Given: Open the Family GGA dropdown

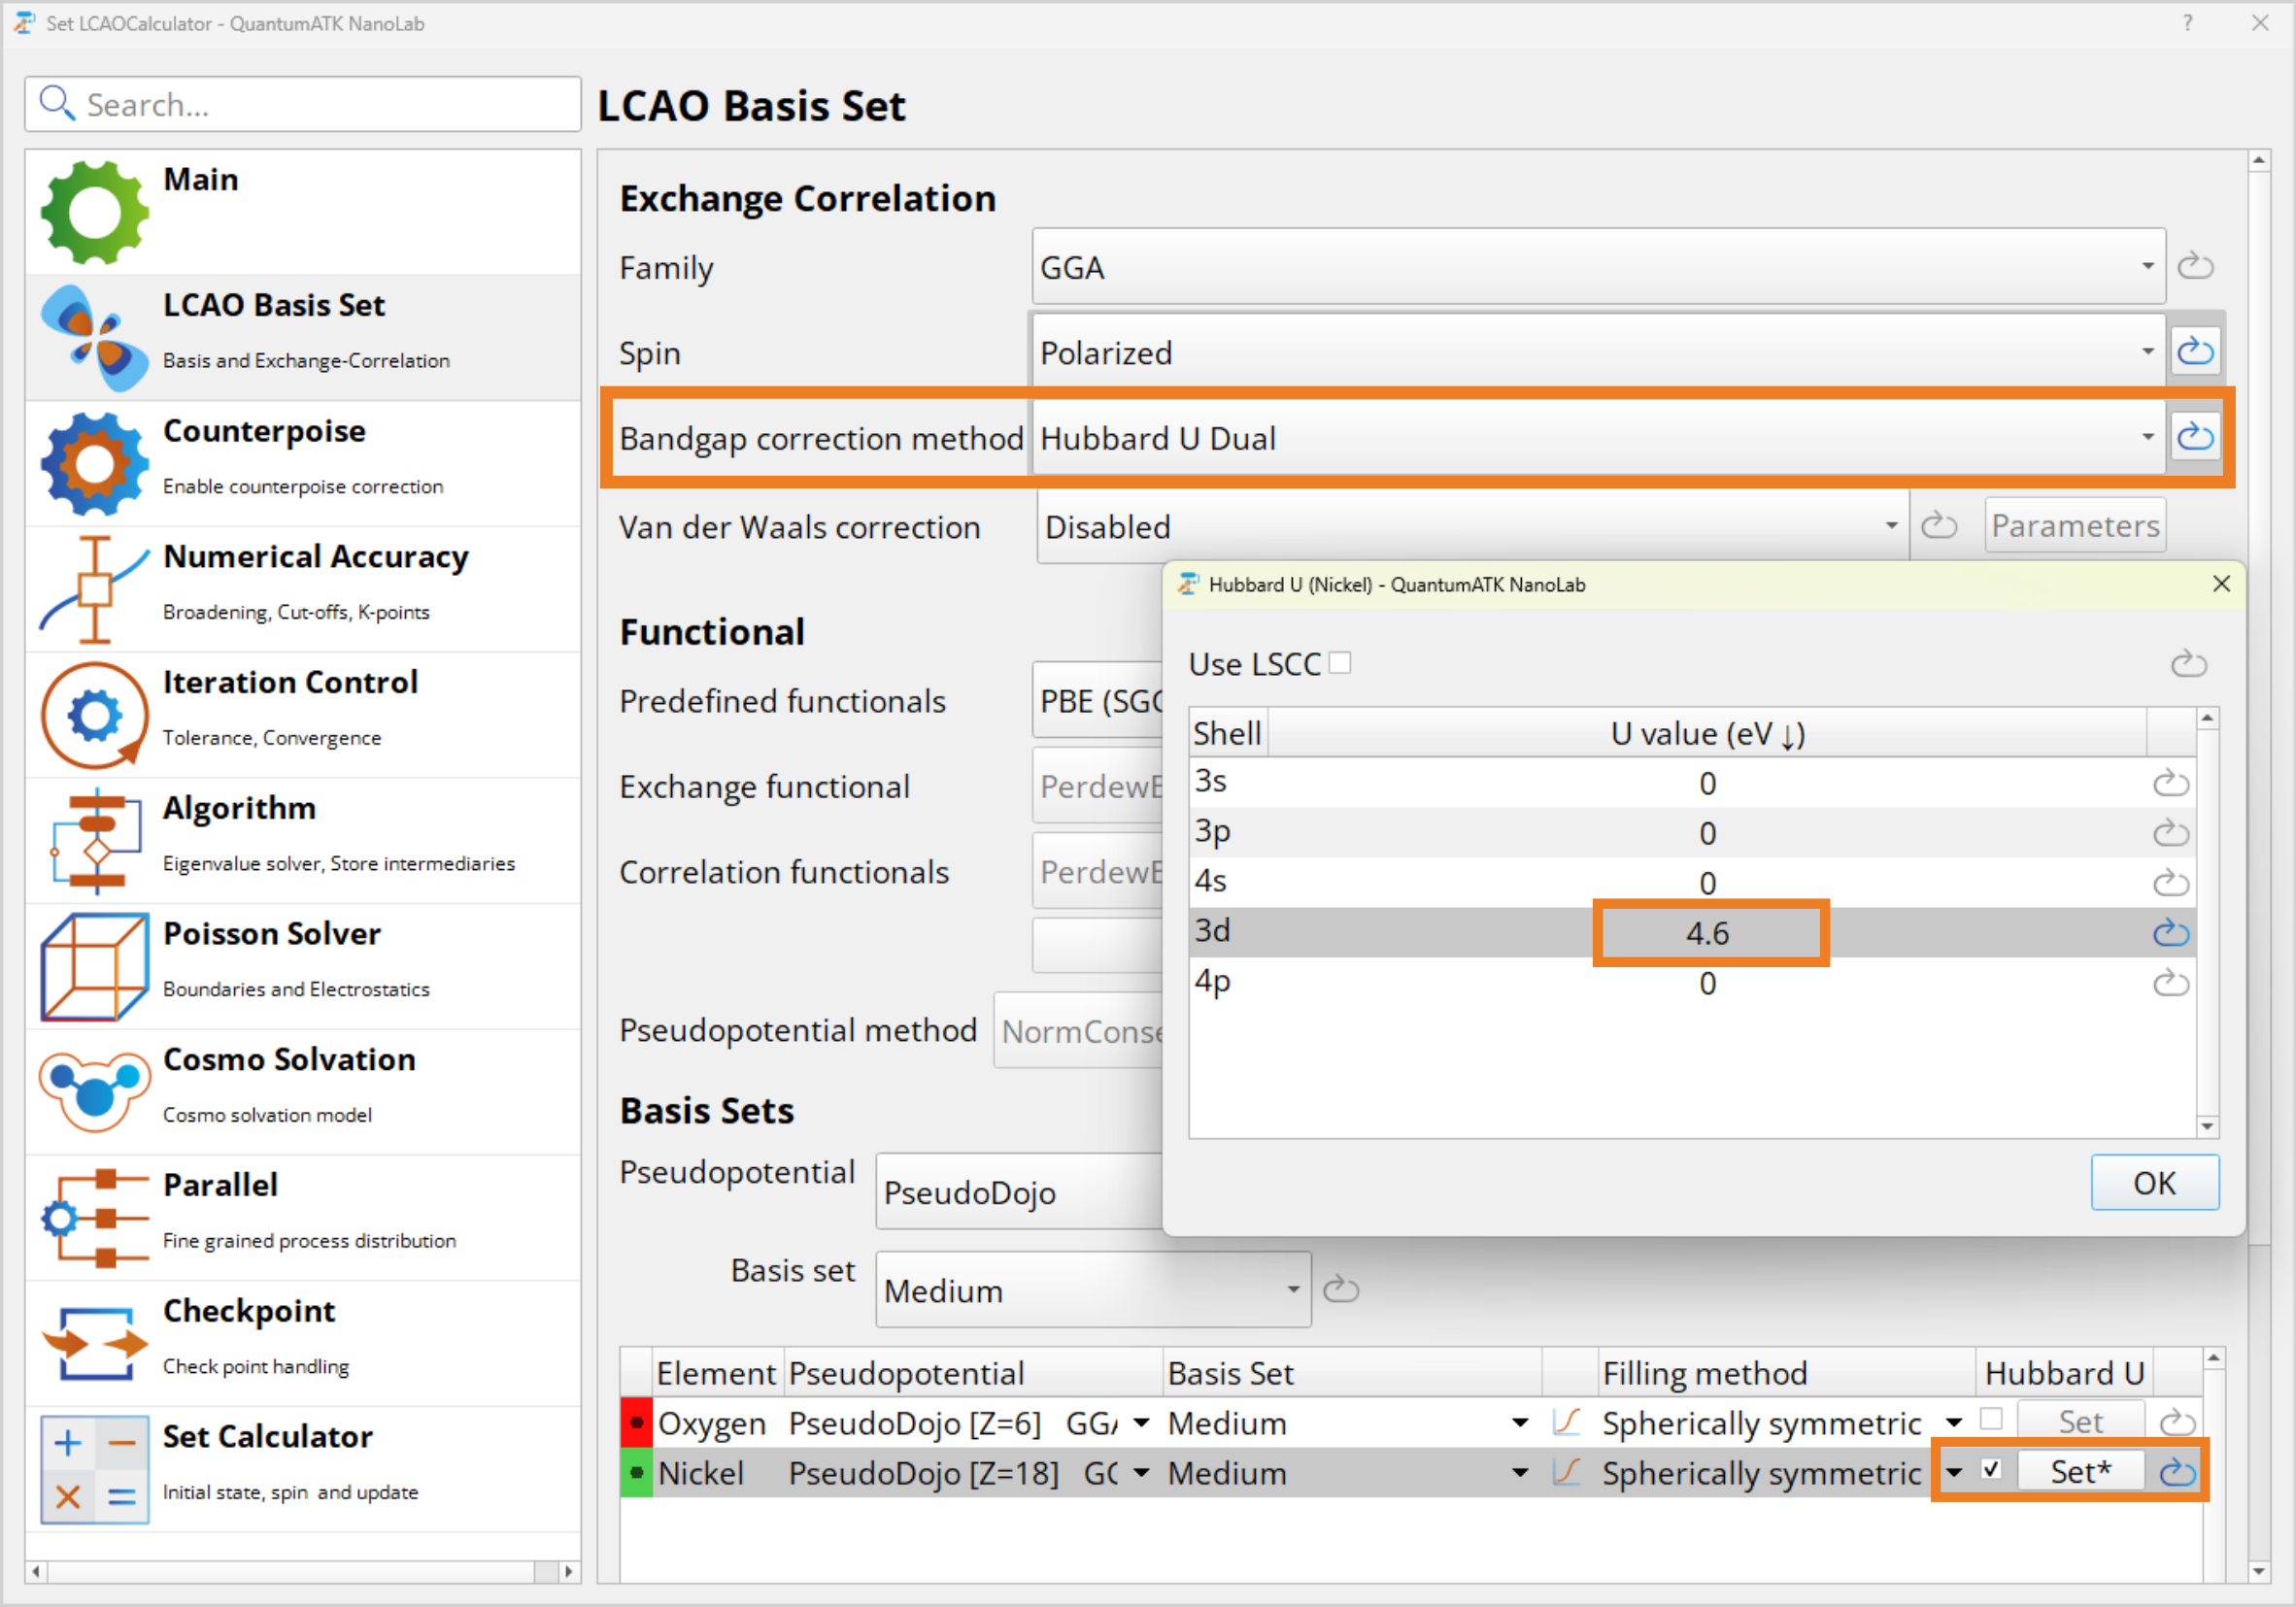Looking at the screenshot, I should tap(1597, 267).
